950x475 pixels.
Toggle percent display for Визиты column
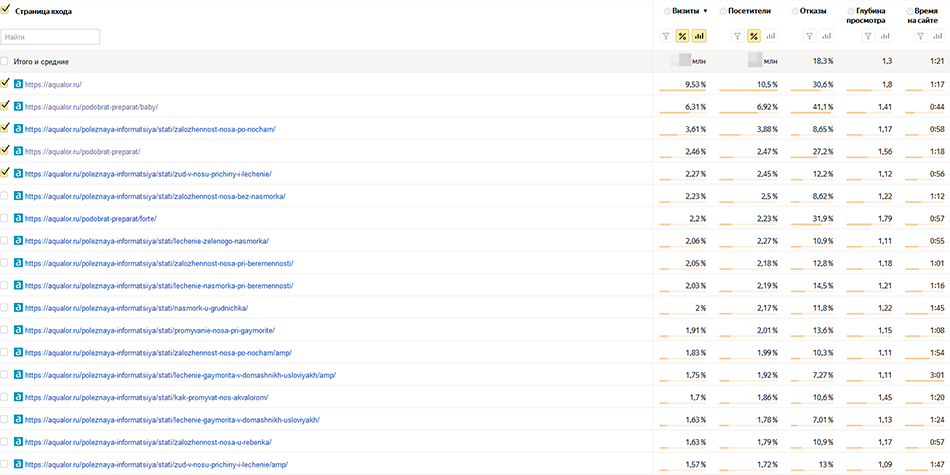click(x=682, y=37)
